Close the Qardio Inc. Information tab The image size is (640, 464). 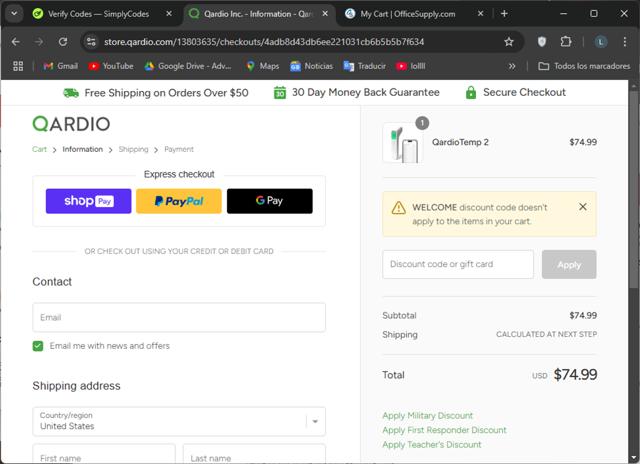pyautogui.click(x=325, y=14)
